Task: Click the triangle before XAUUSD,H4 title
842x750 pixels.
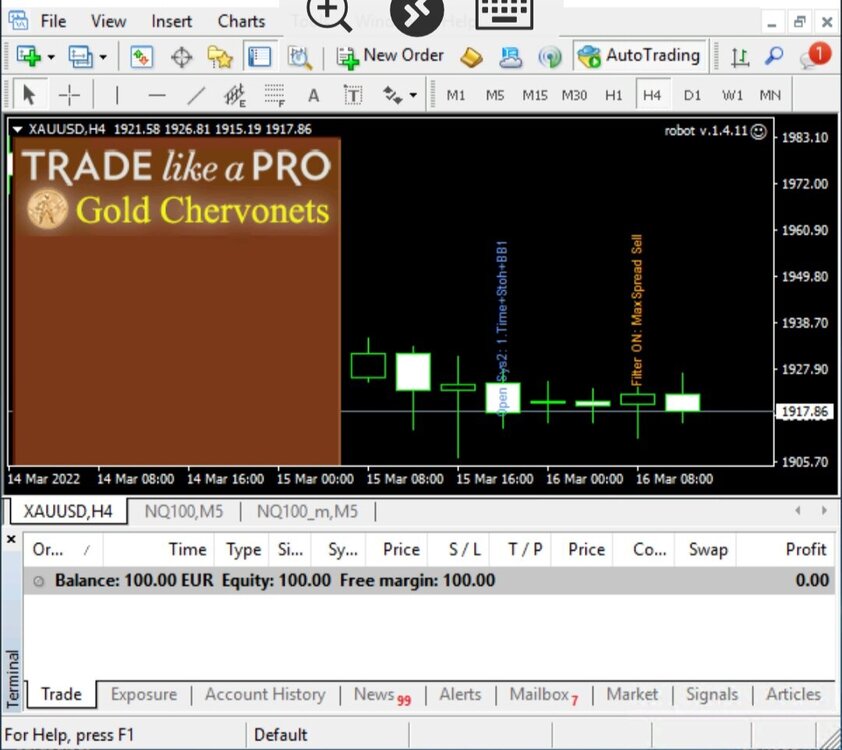Action: (x=17, y=129)
